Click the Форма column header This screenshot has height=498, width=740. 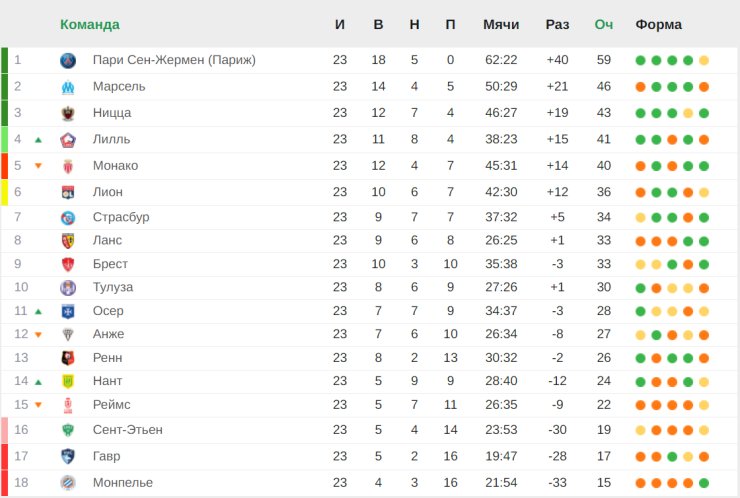click(x=658, y=24)
